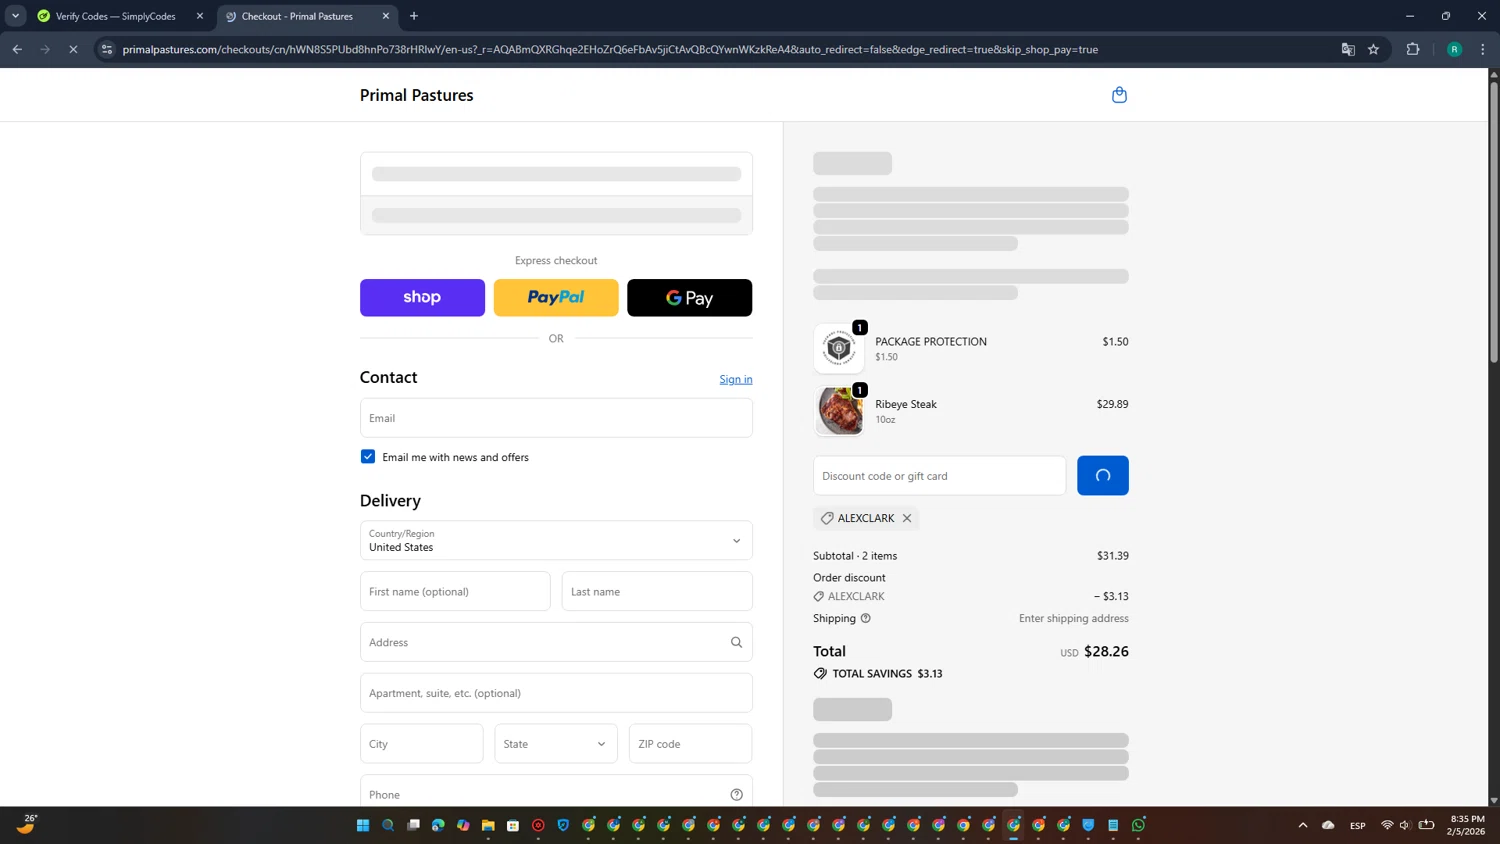1500x844 pixels.
Task: Go back to the previous browser page
Action: (17, 49)
